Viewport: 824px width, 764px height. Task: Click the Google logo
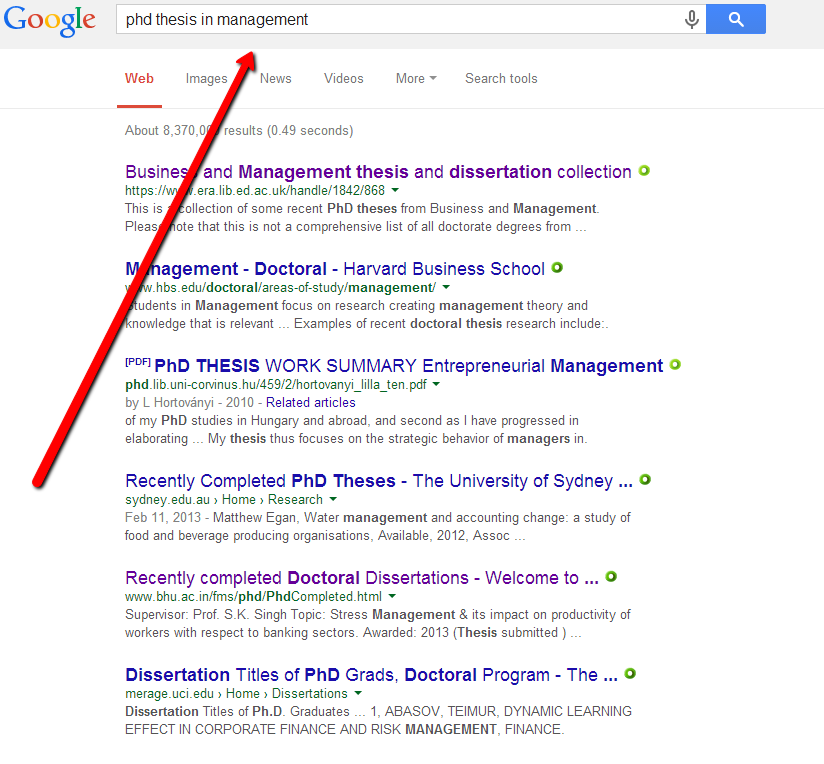coord(49,20)
